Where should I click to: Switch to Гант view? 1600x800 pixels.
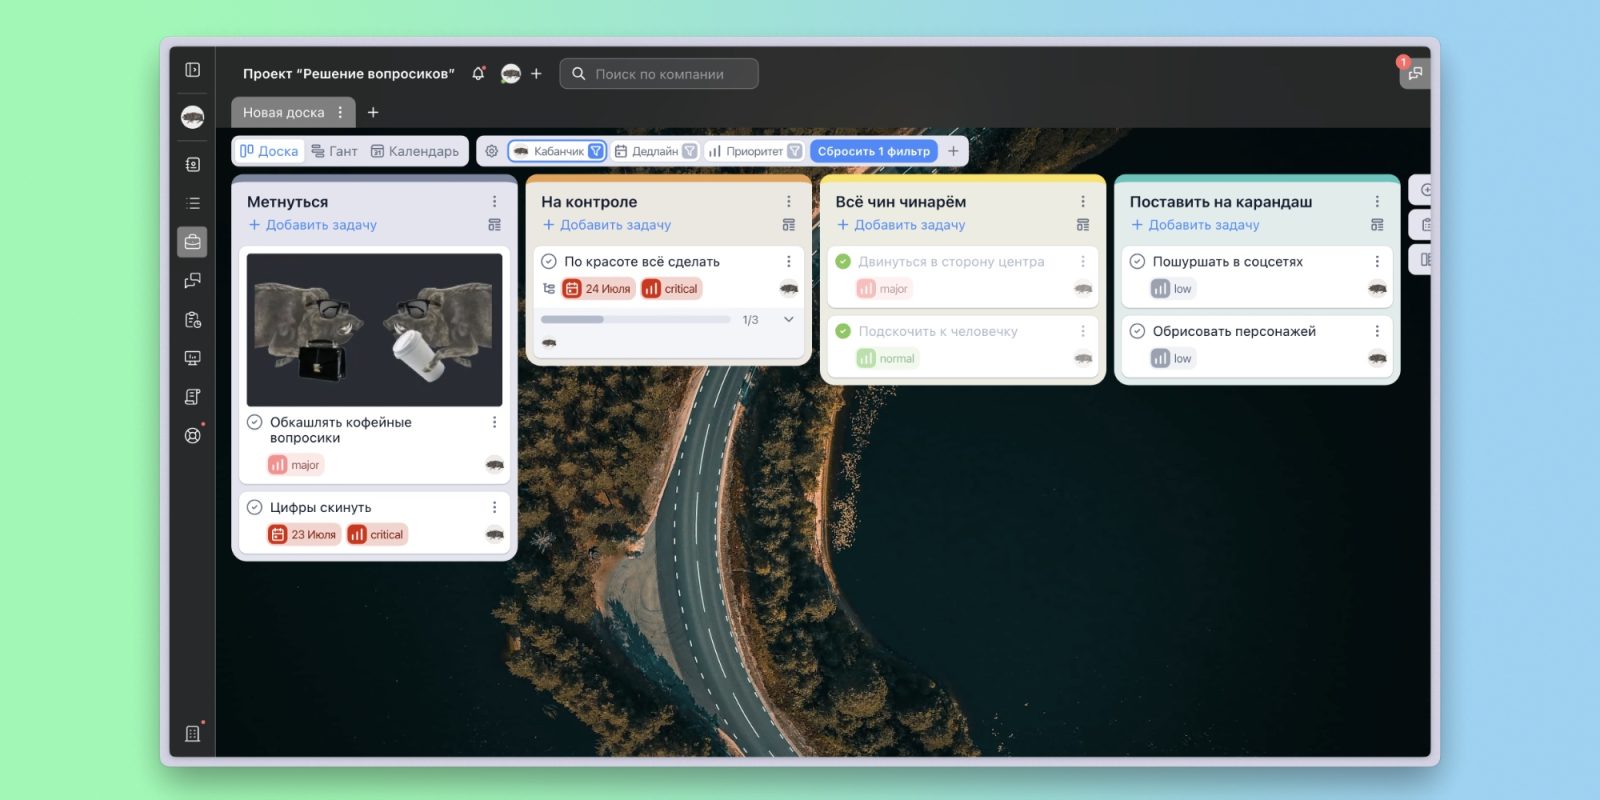coord(334,151)
